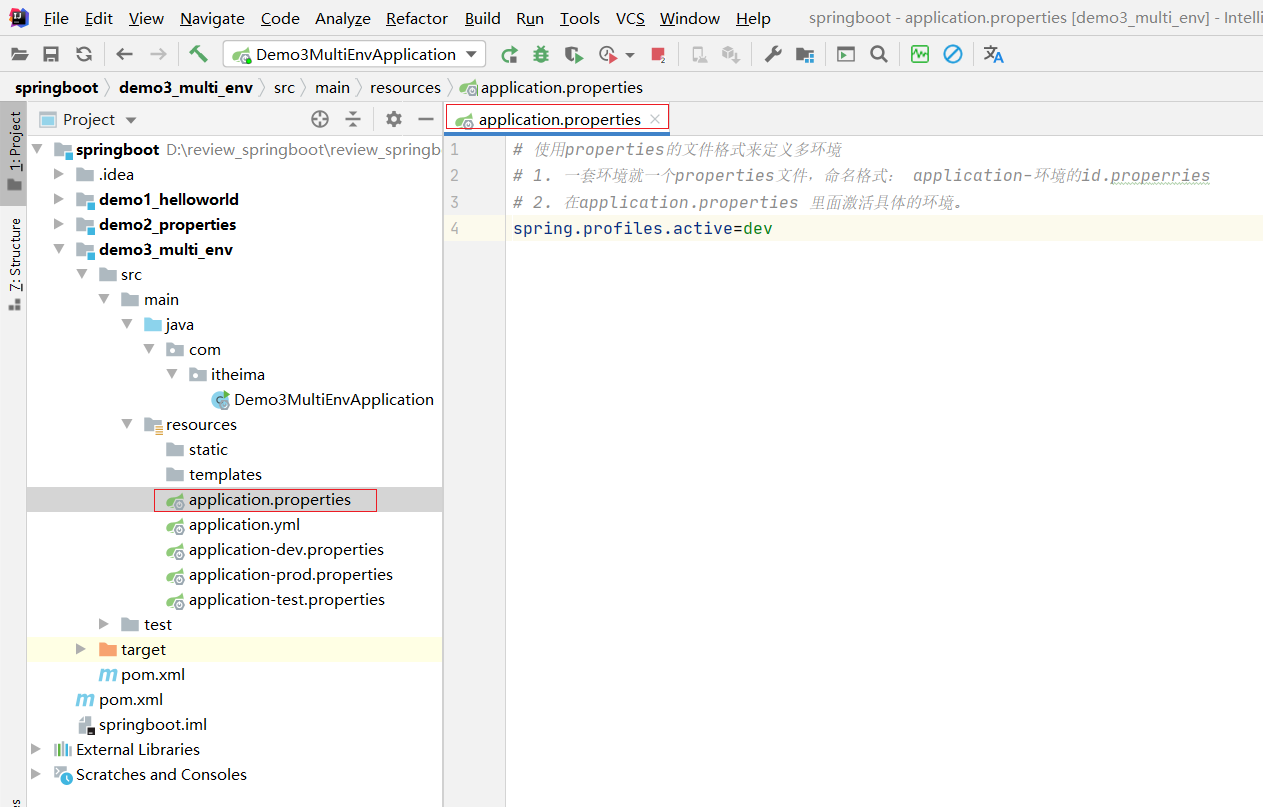Start debugging with the green bug icon
The height and width of the screenshot is (807, 1263).
[x=541, y=54]
